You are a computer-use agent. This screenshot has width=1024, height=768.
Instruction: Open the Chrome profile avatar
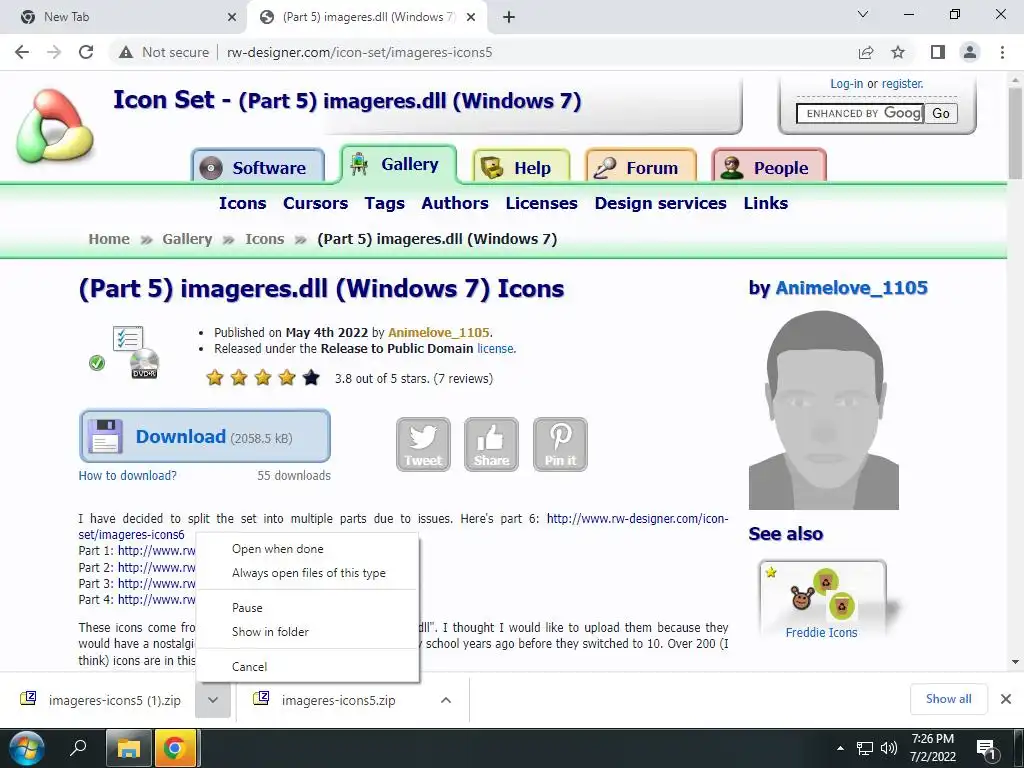coord(970,52)
